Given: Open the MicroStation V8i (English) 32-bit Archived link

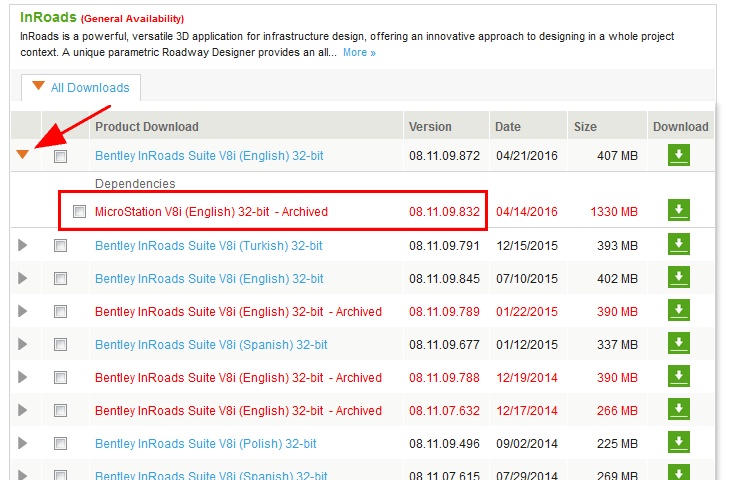Looking at the screenshot, I should [211, 211].
